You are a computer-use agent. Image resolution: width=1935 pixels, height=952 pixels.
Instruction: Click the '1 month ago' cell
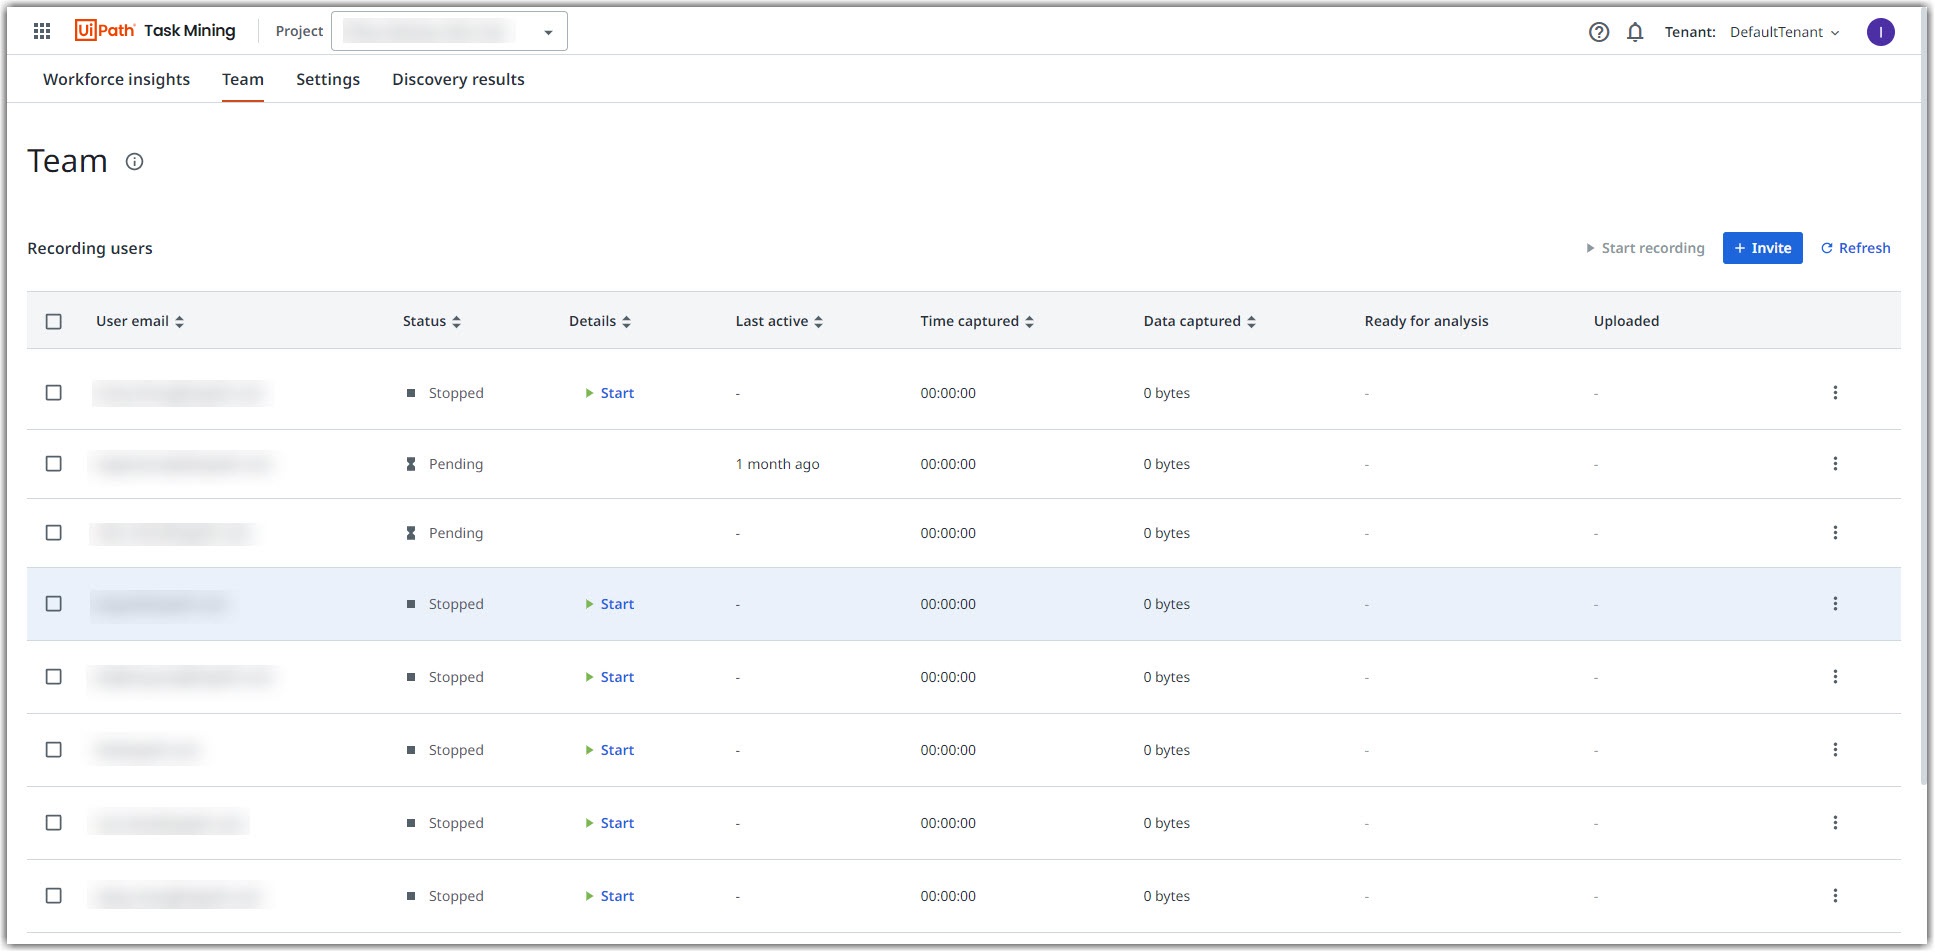pos(777,464)
